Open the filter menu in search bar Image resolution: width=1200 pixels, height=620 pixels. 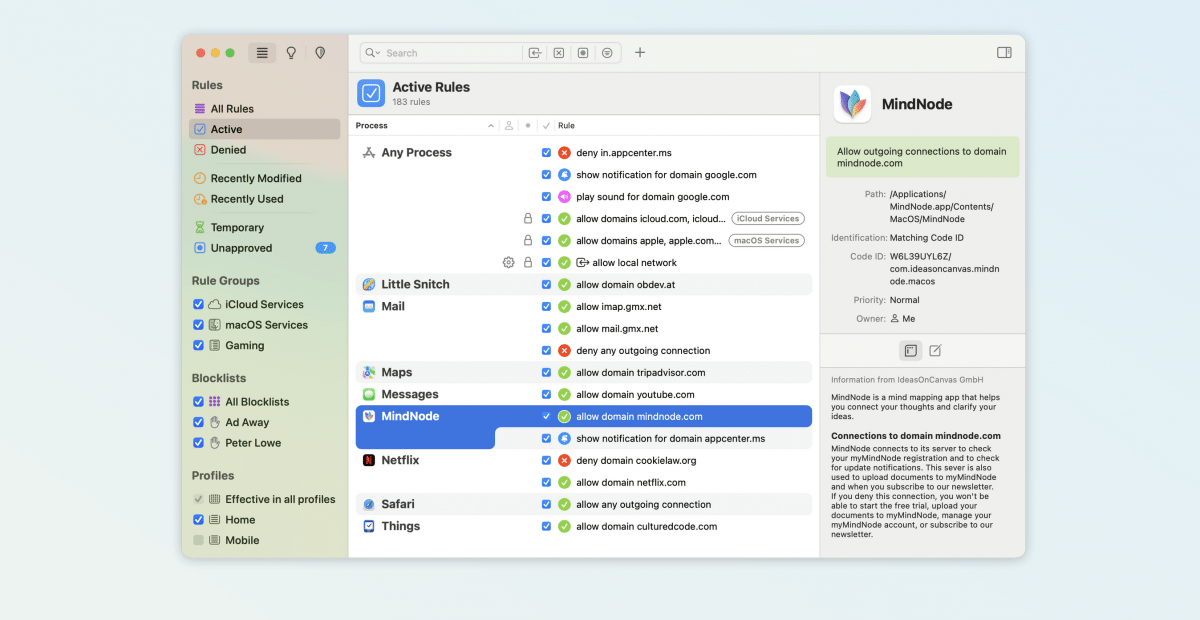coord(607,53)
